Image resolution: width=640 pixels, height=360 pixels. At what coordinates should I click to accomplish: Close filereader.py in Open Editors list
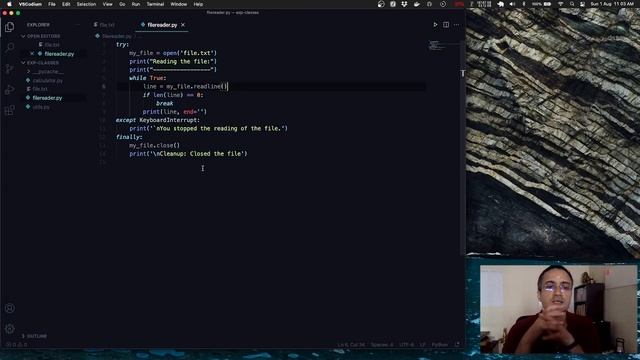coord(32,54)
